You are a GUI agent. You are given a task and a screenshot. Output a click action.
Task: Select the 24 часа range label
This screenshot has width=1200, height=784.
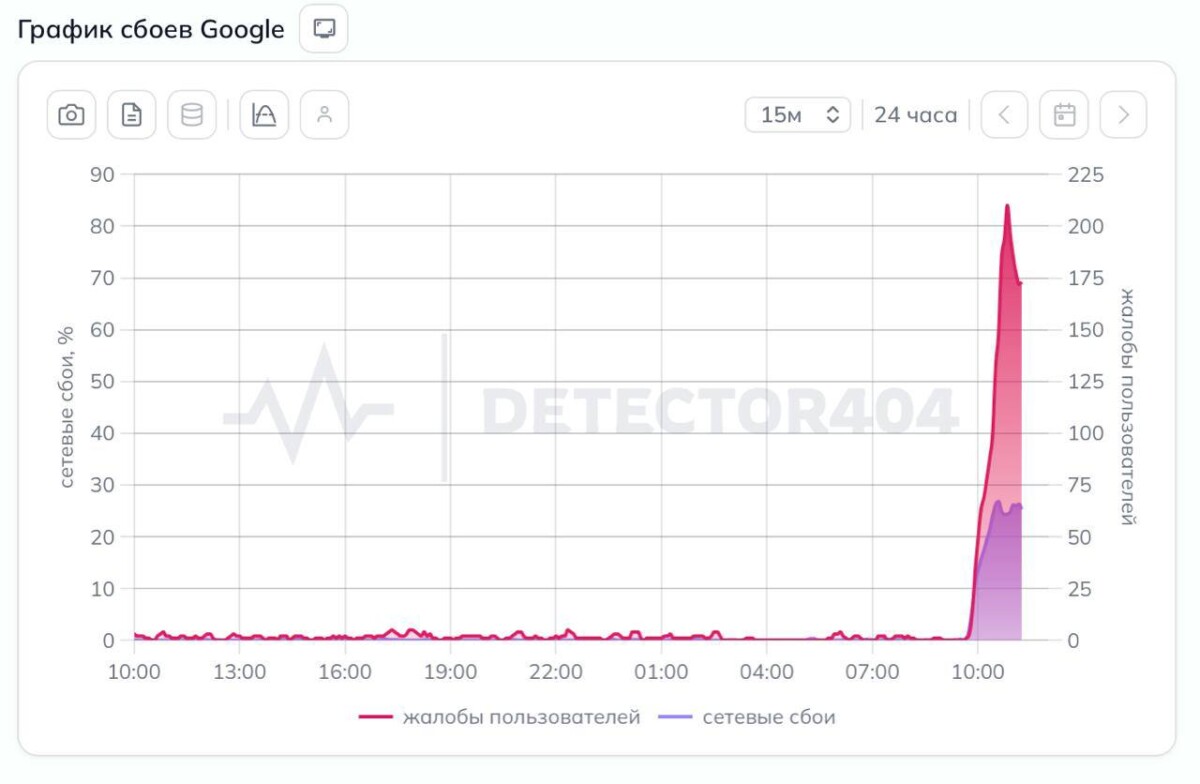pos(915,115)
